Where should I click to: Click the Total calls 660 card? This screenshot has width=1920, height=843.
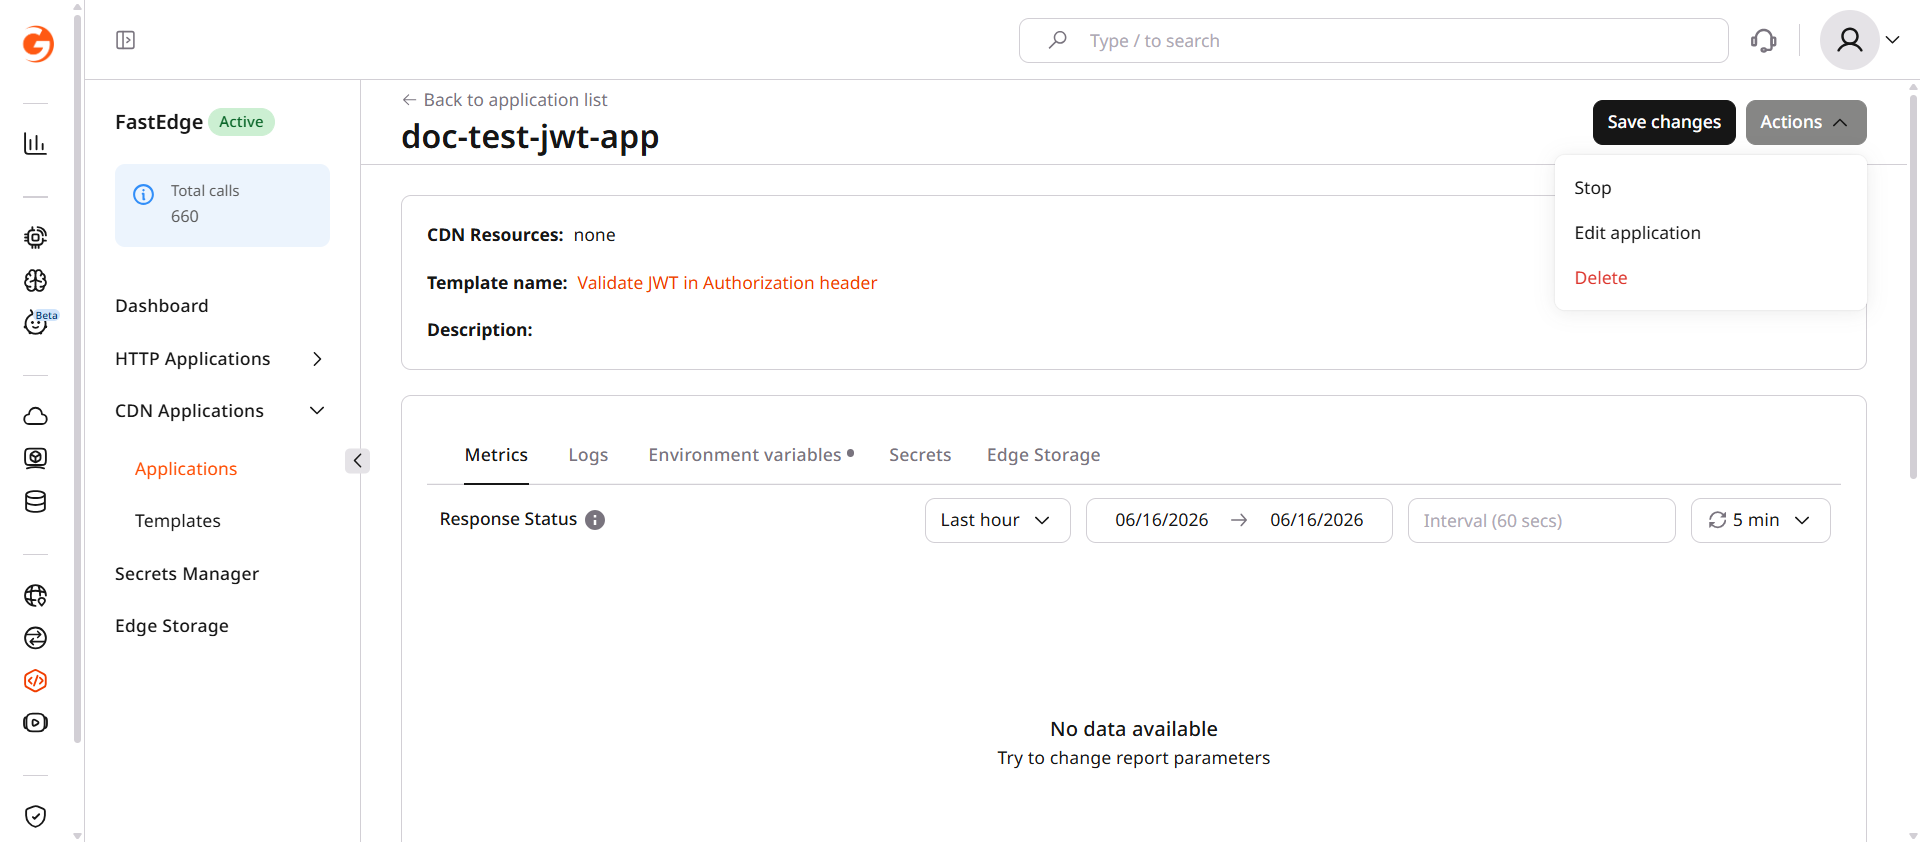coord(222,205)
